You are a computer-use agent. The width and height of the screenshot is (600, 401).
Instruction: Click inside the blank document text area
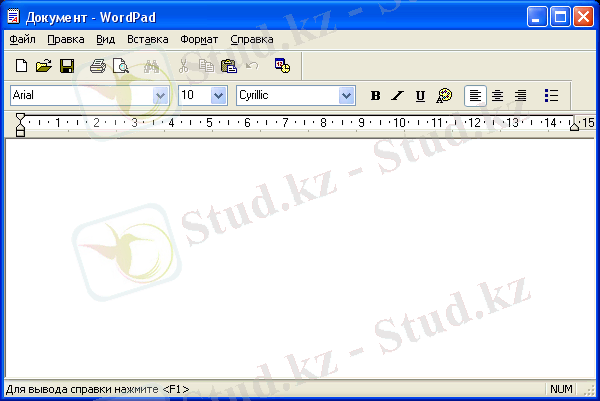click(x=300, y=260)
